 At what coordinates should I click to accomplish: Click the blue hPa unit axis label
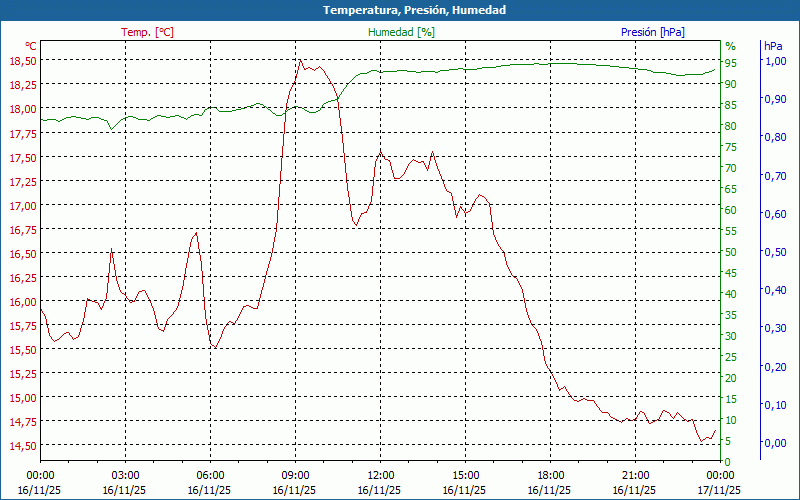point(773,46)
